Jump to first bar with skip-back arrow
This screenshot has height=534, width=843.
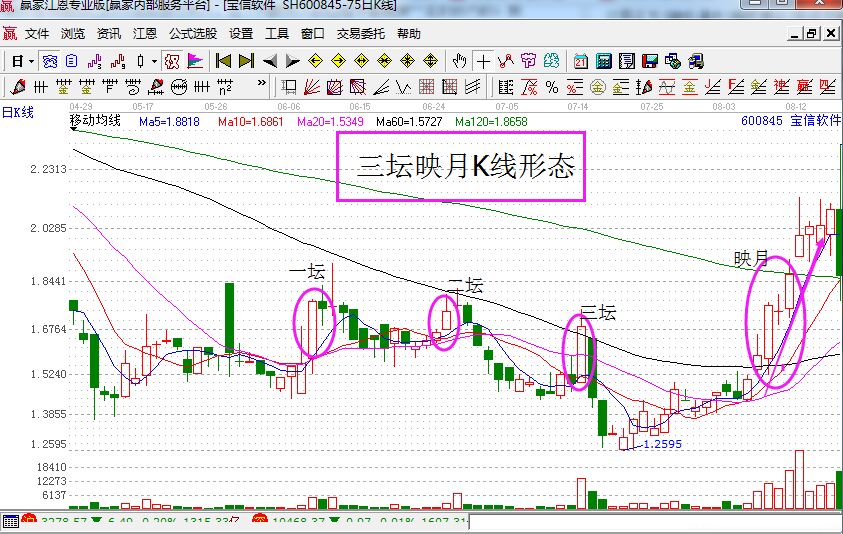(x=224, y=61)
